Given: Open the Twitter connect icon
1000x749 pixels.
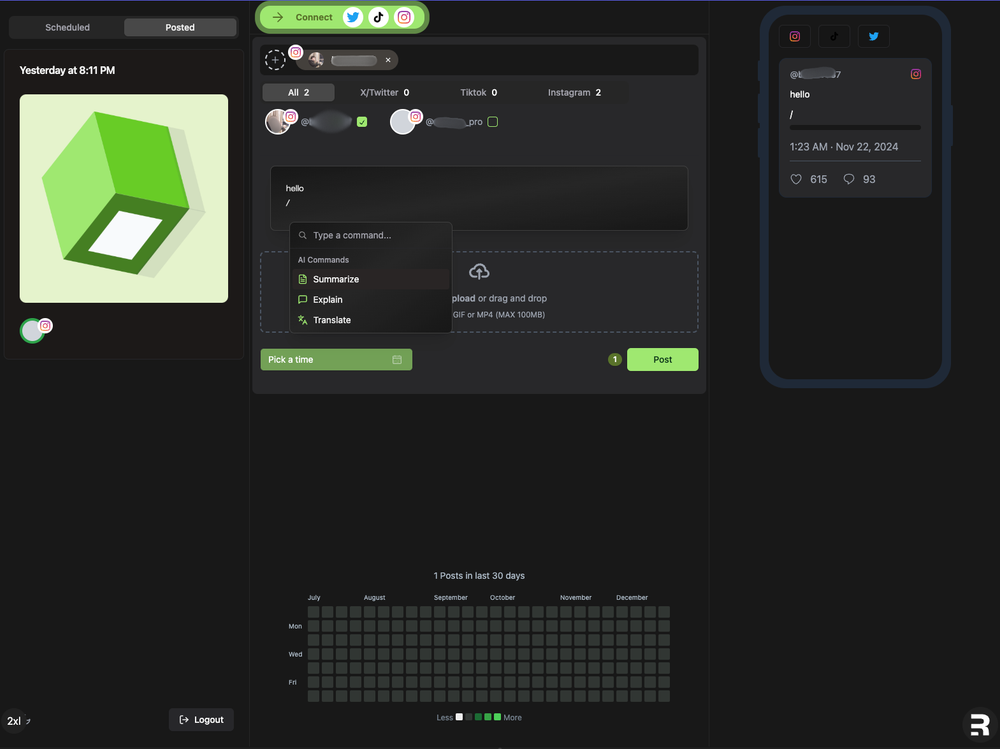Looking at the screenshot, I should 353,17.
